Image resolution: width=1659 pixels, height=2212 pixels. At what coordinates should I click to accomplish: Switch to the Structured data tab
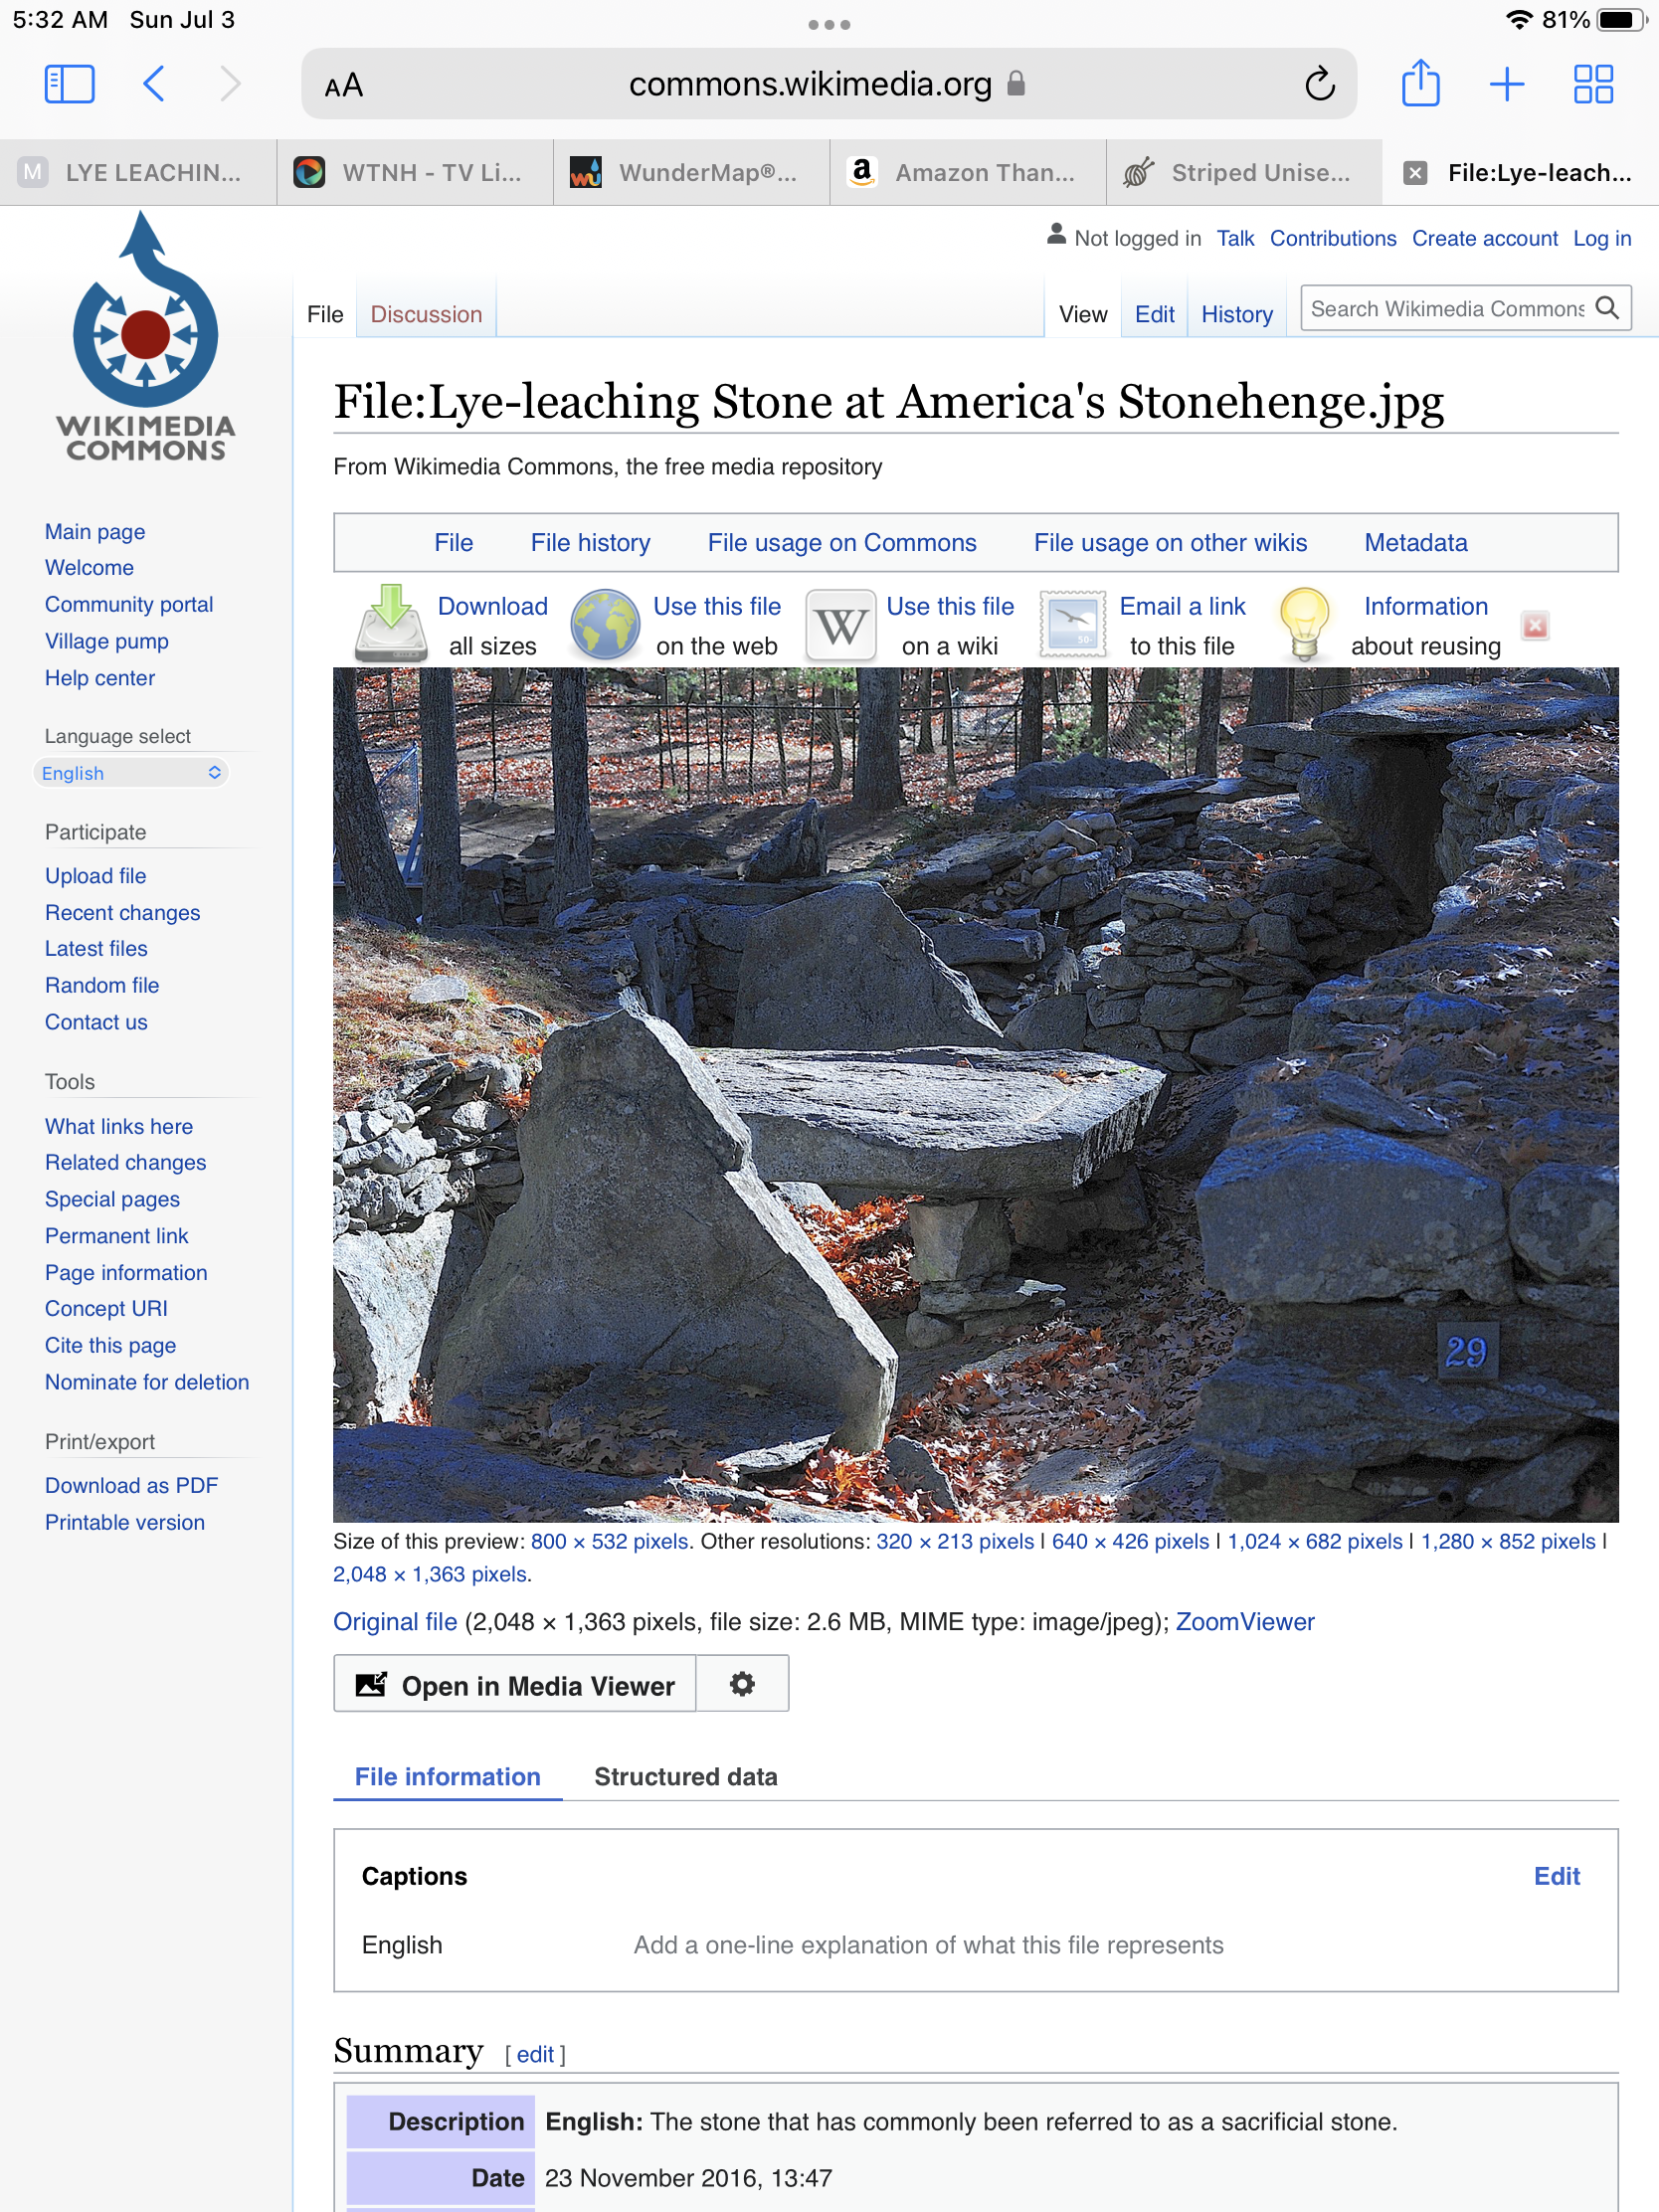[685, 1777]
